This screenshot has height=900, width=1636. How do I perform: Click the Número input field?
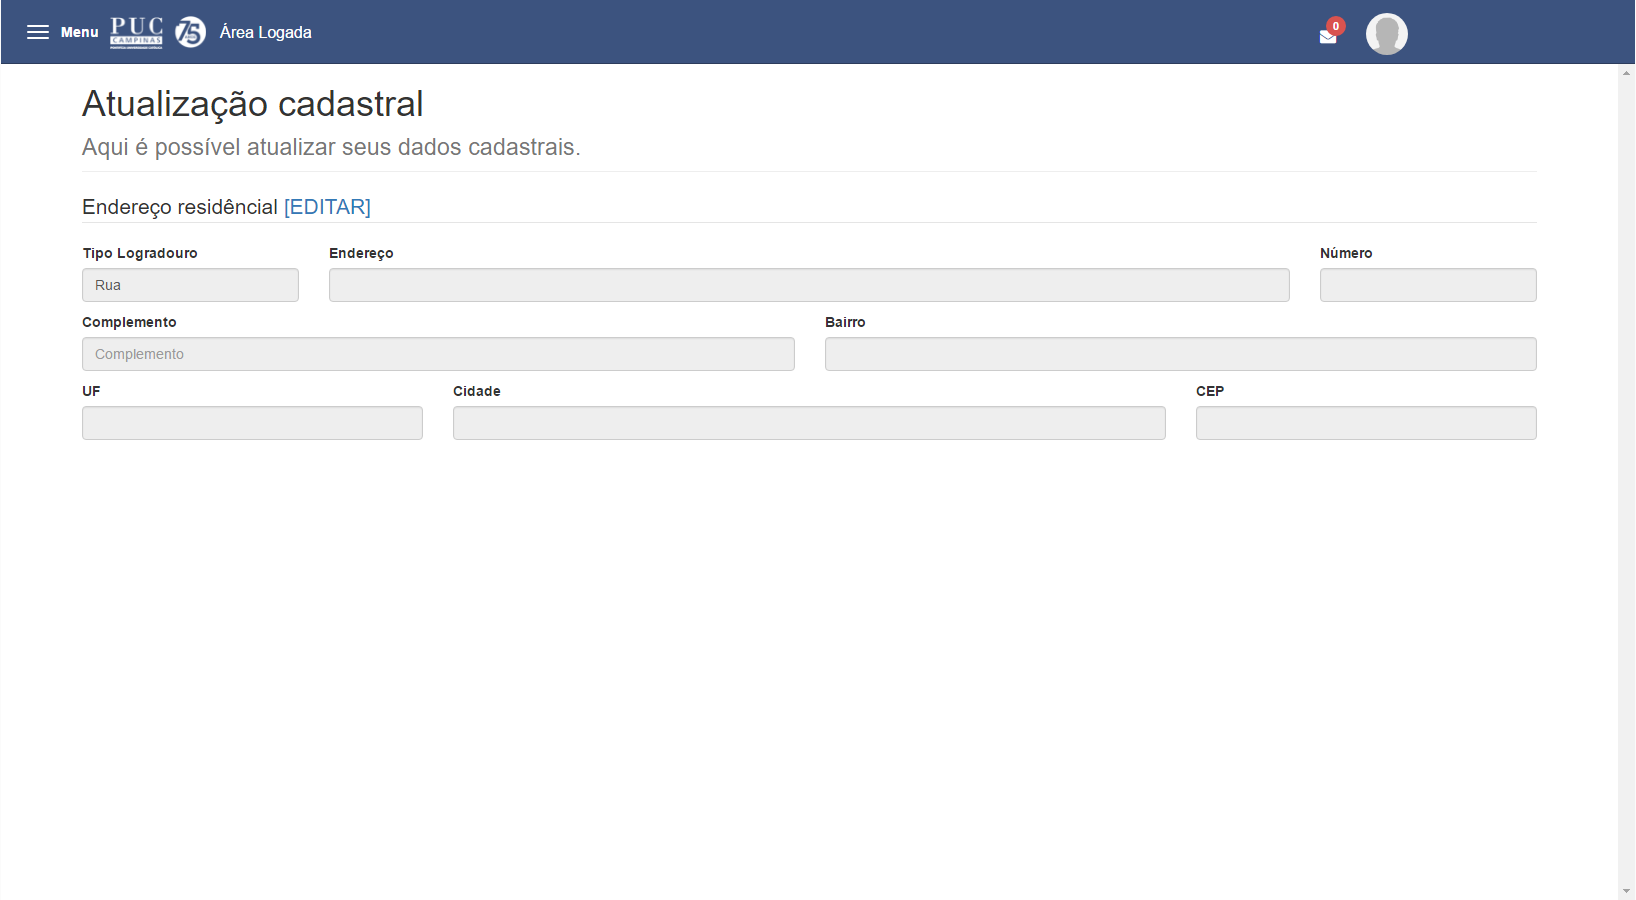coord(1428,285)
